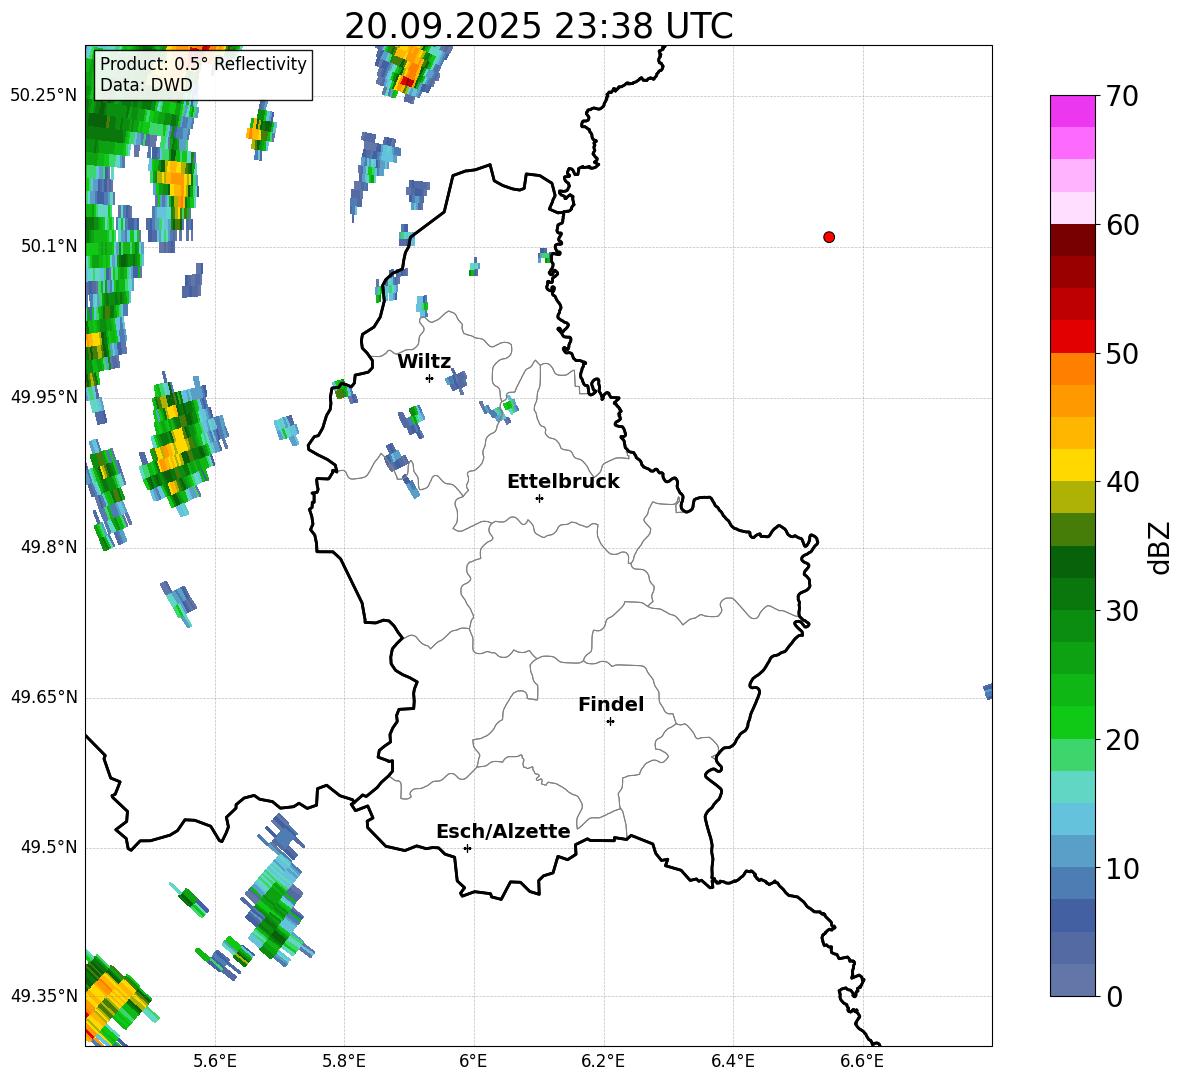Click the Esch/Alzette city label

point(503,831)
